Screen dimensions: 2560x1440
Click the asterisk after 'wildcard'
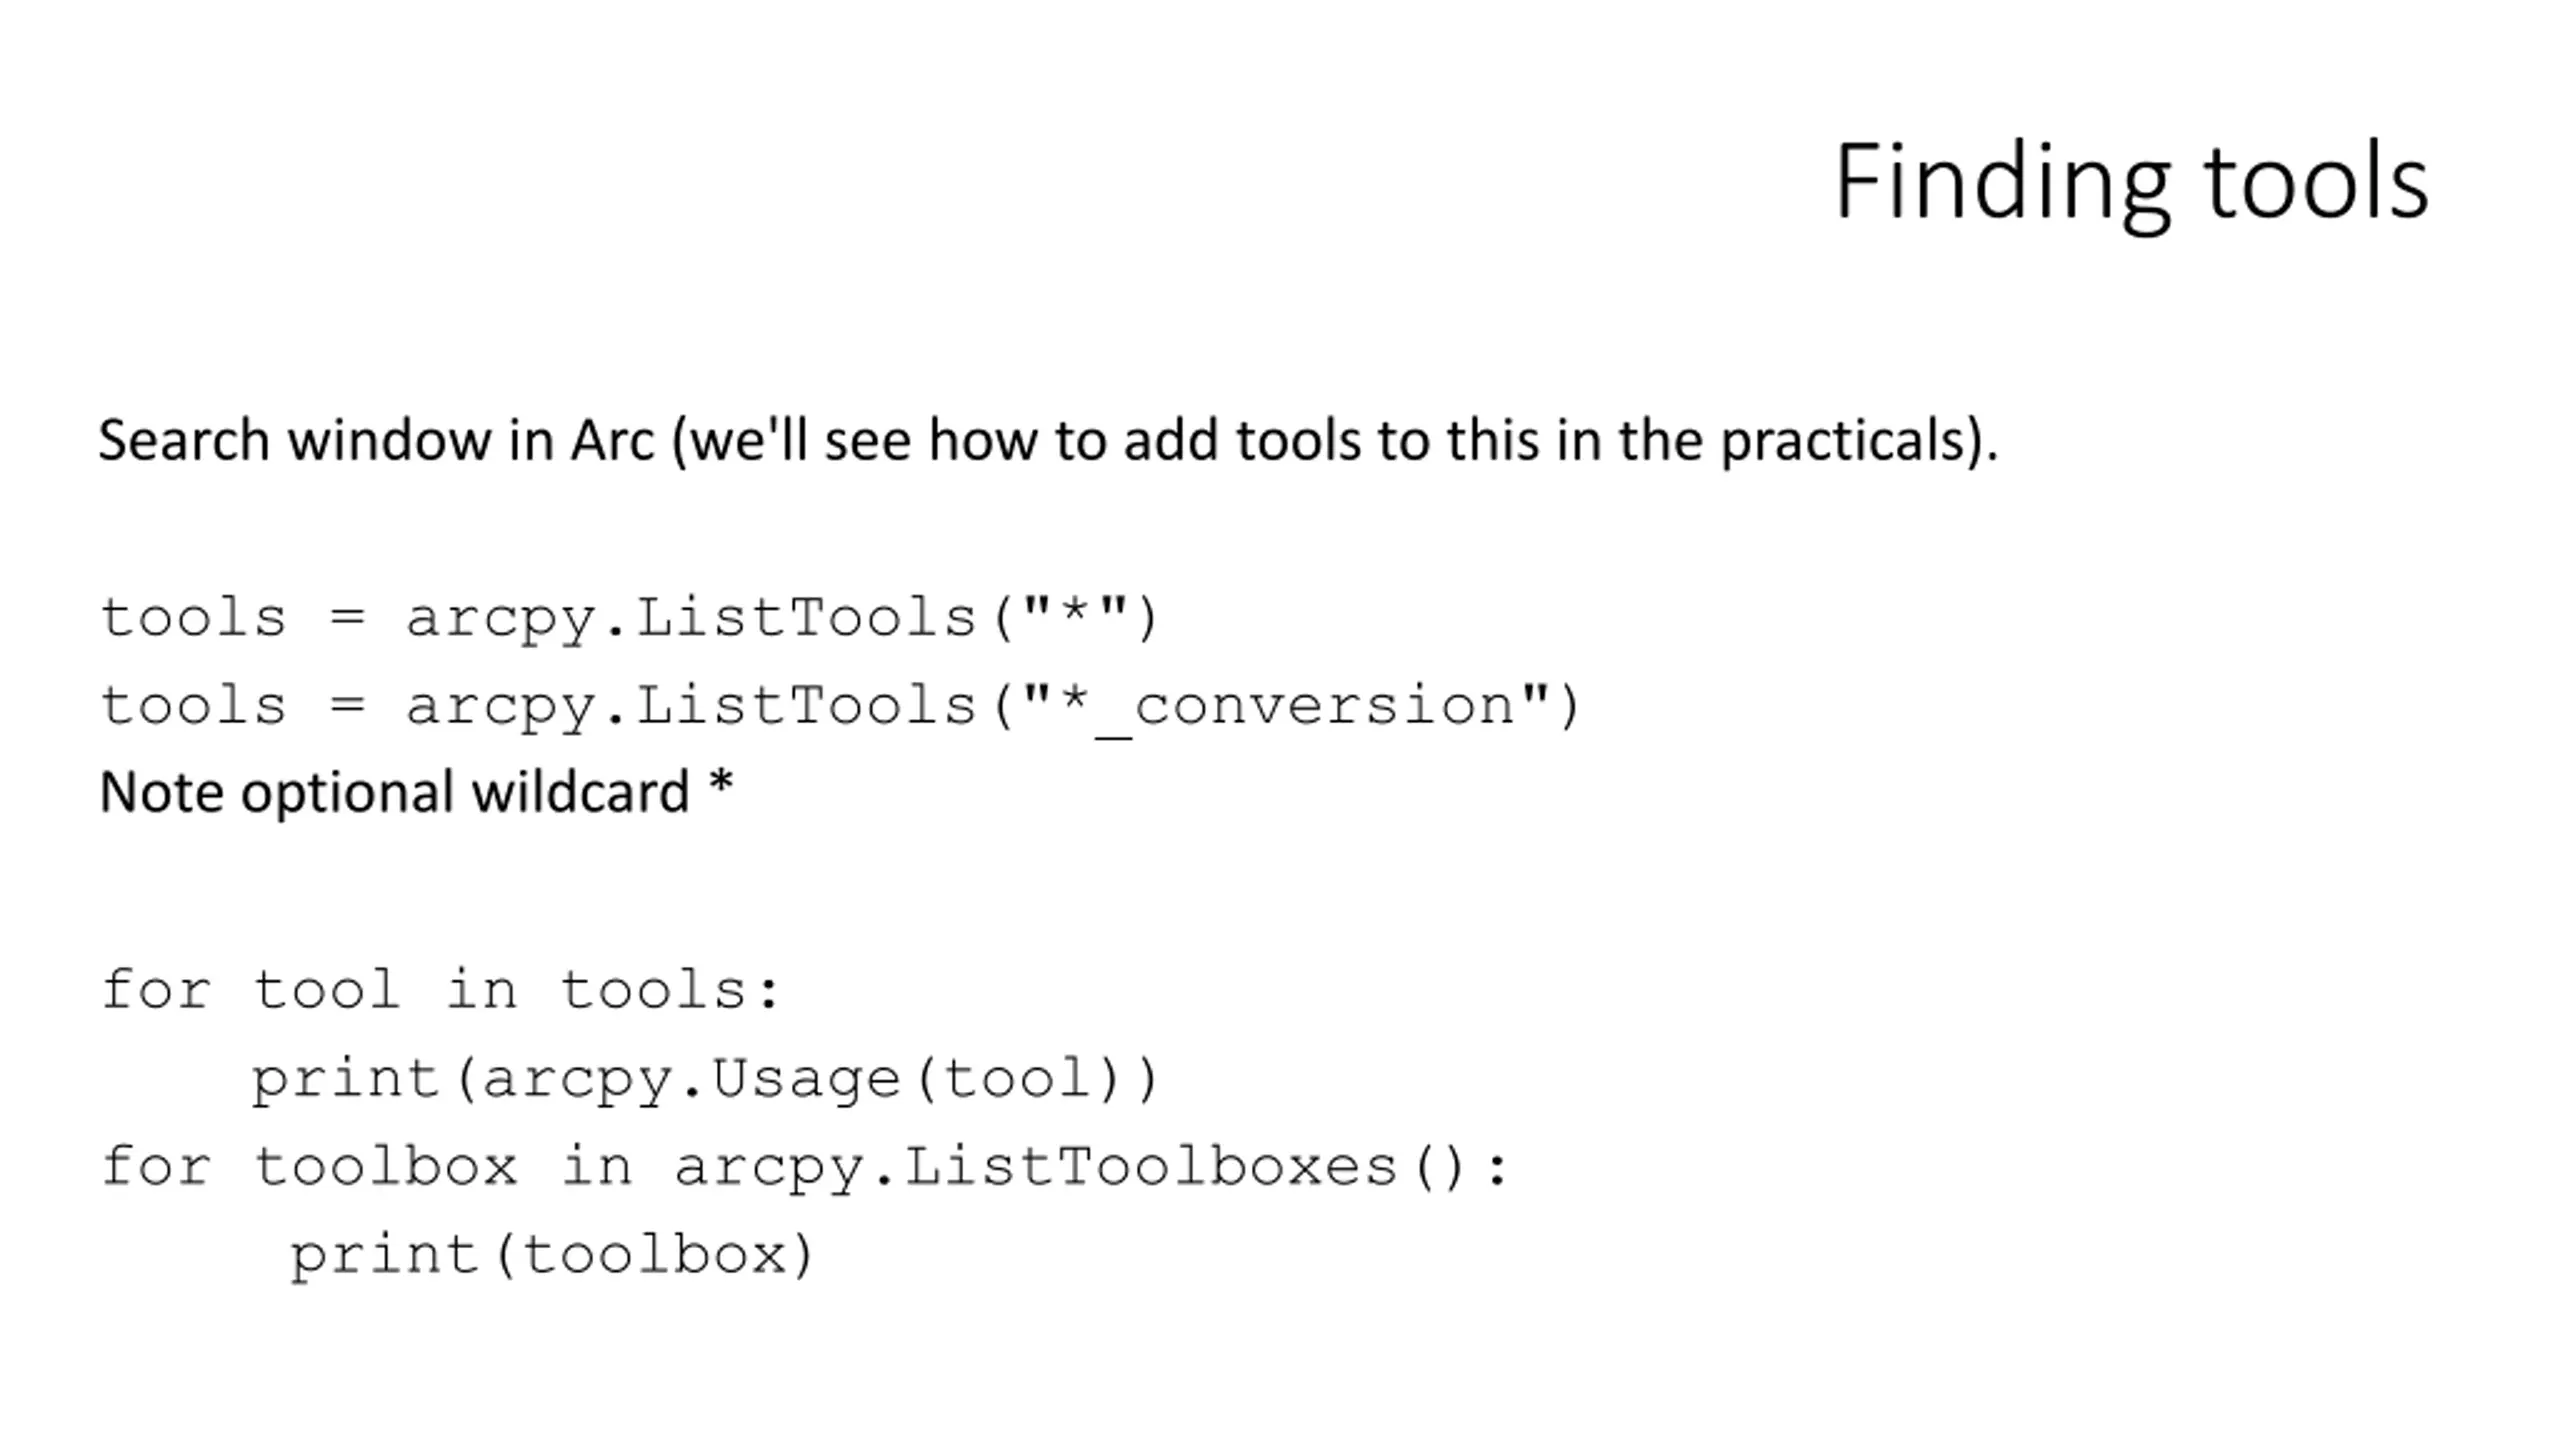coord(721,783)
